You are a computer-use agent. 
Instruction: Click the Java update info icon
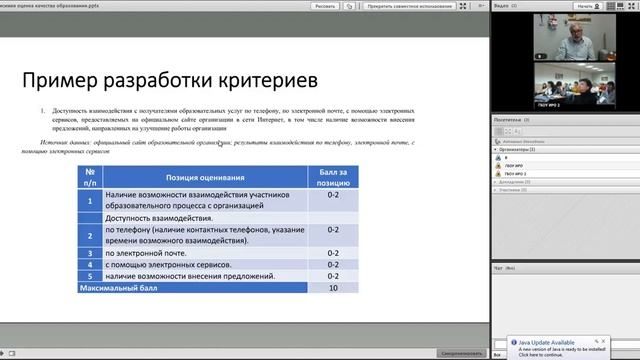pos(514,342)
